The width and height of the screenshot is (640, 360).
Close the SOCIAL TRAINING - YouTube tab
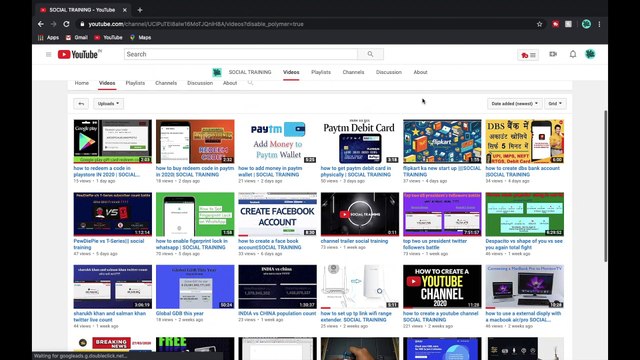click(x=125, y=10)
